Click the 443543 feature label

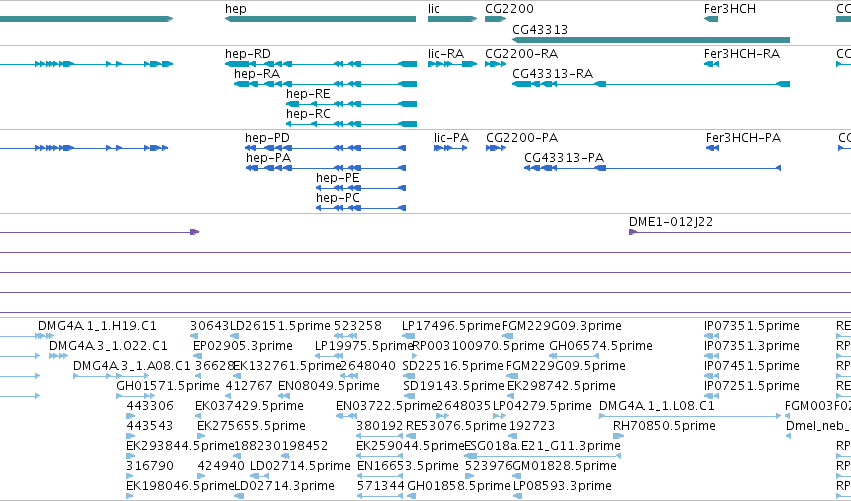150,426
